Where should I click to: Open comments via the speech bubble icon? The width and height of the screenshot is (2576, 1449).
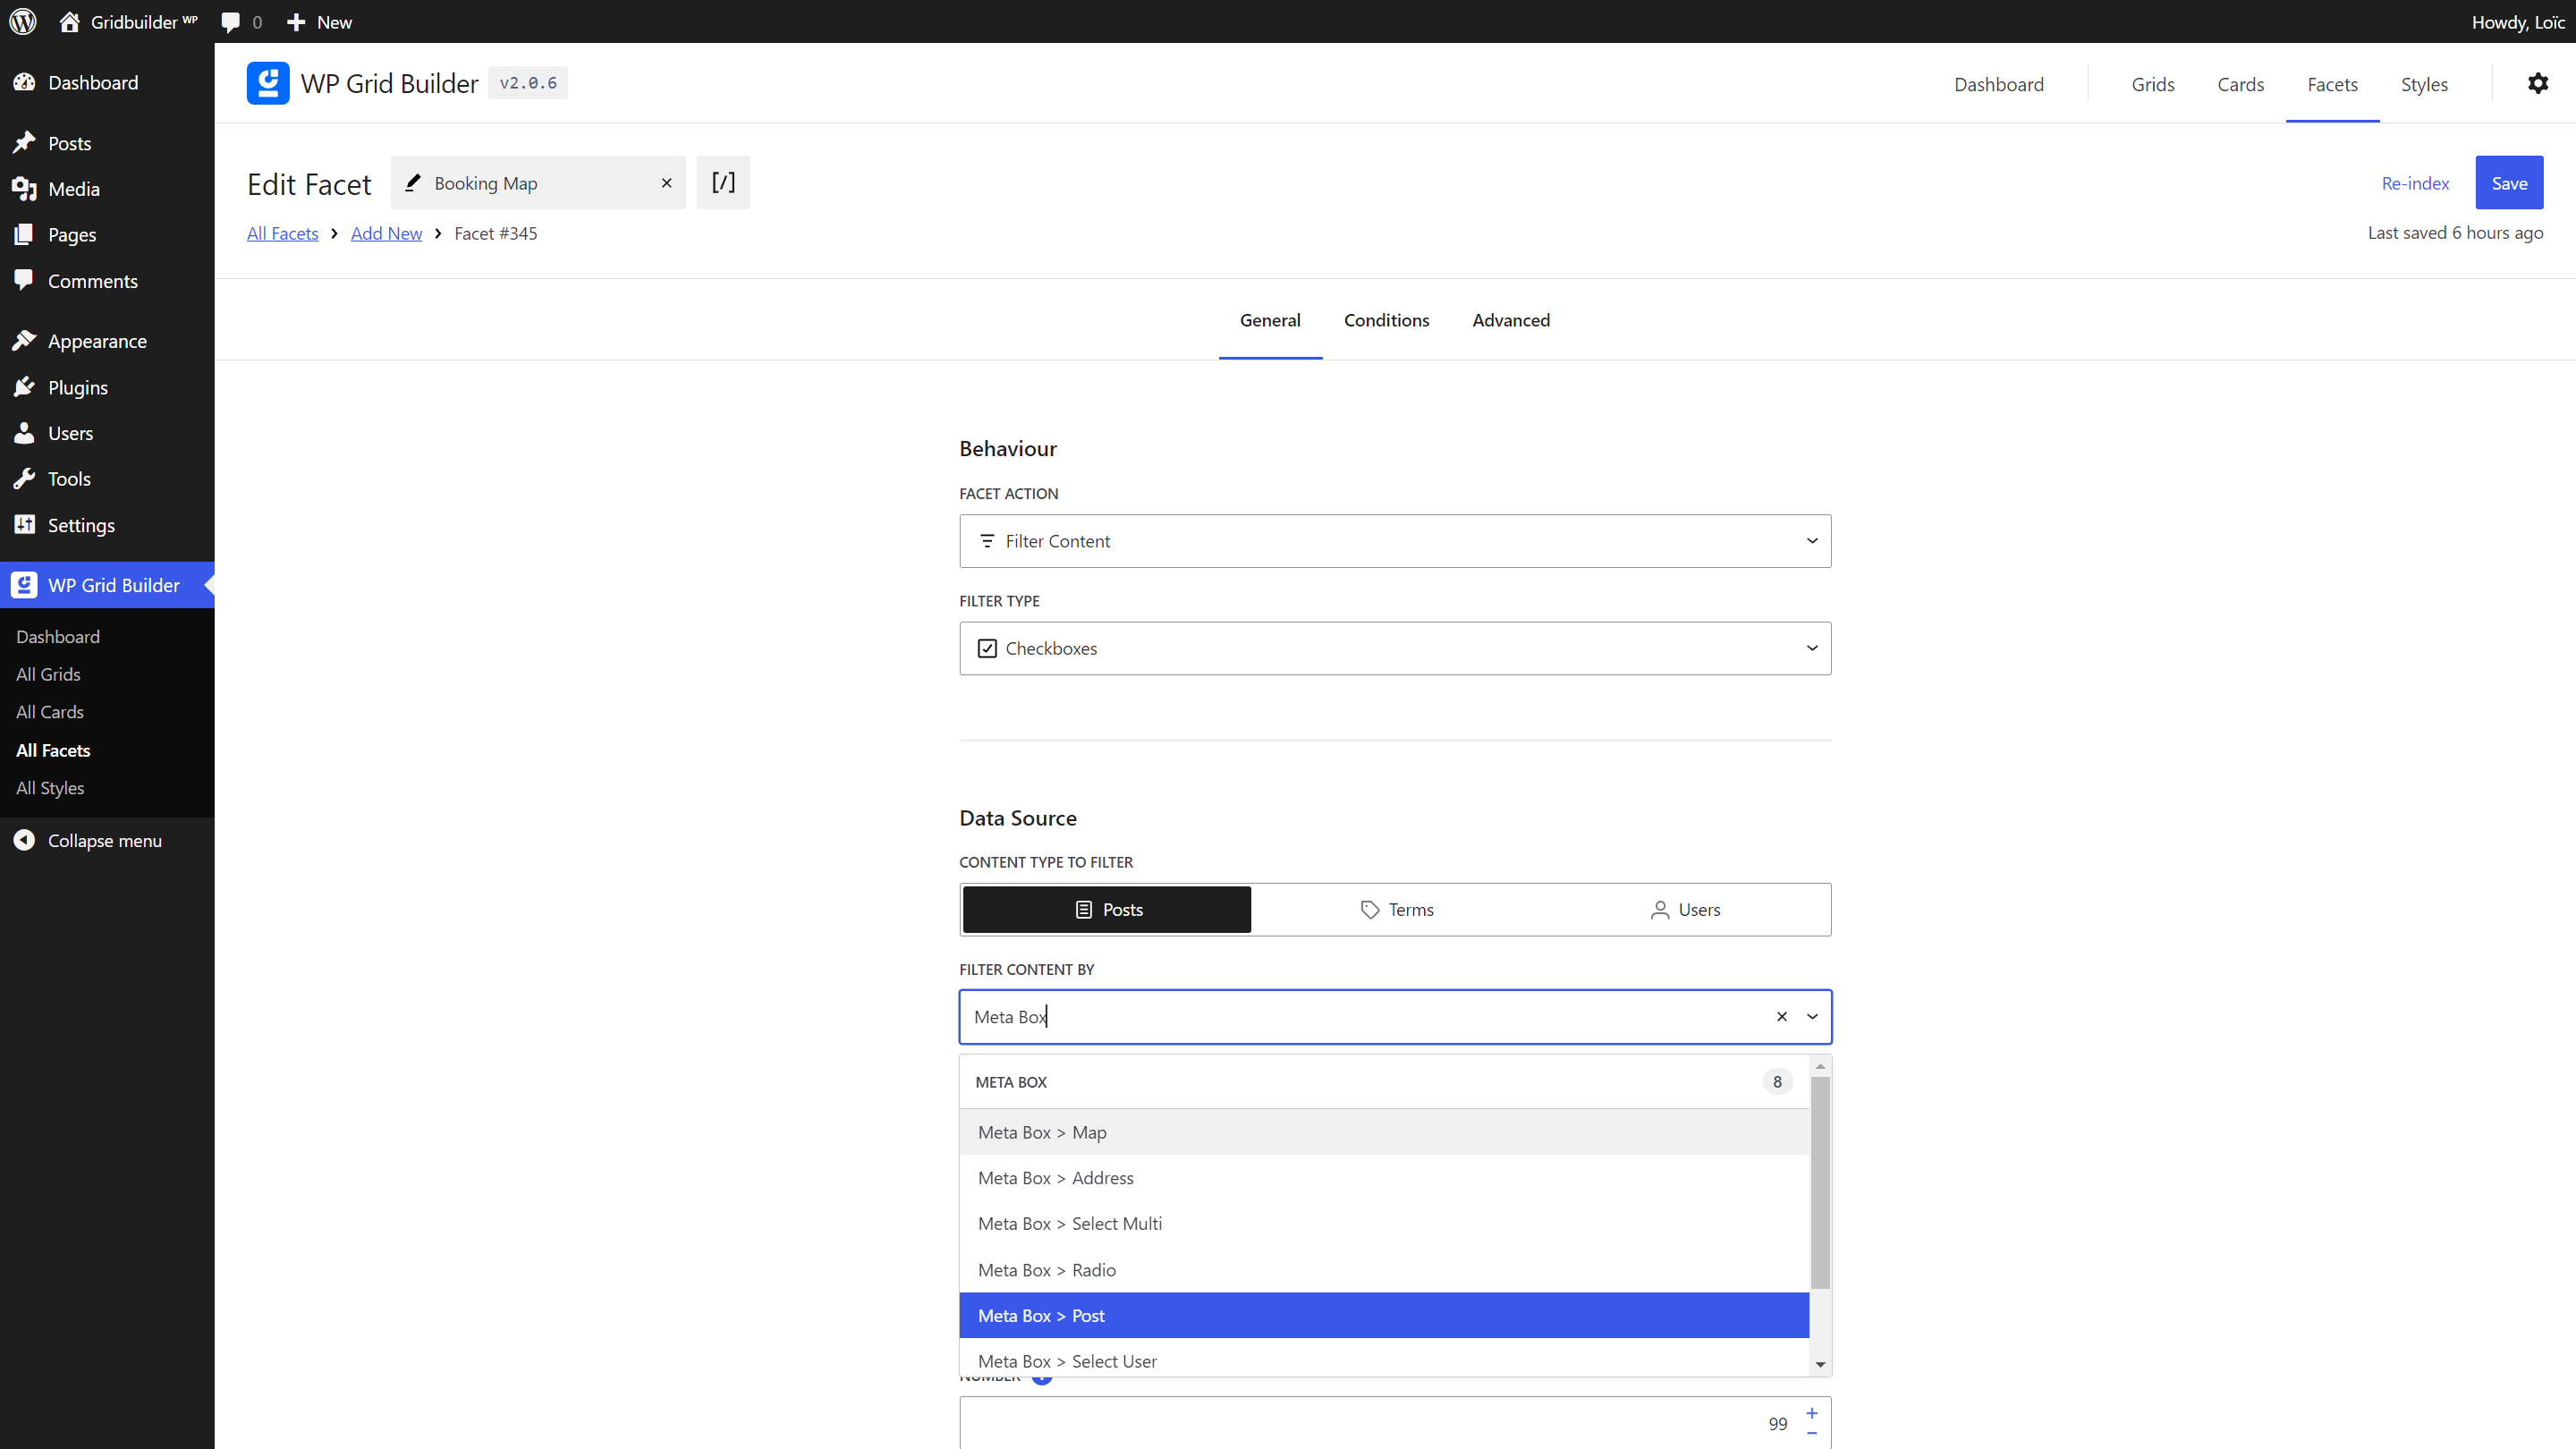point(231,21)
